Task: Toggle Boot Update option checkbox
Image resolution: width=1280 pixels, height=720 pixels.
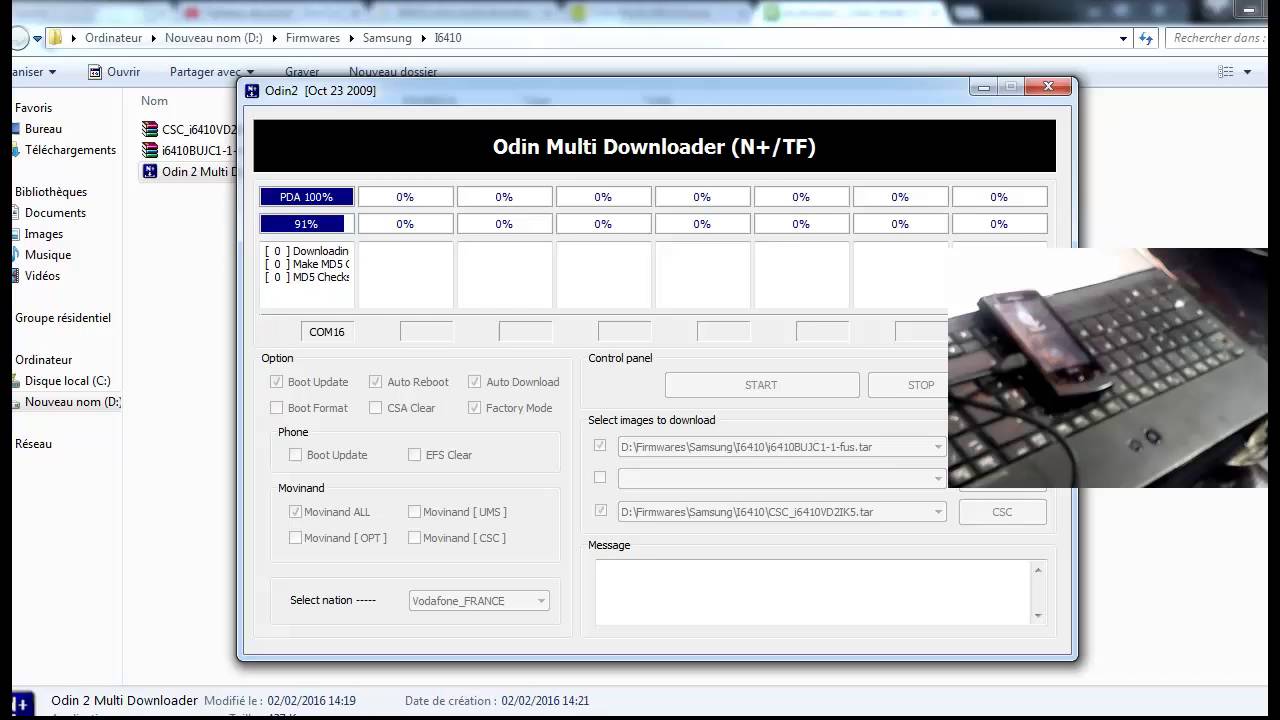Action: (x=276, y=382)
